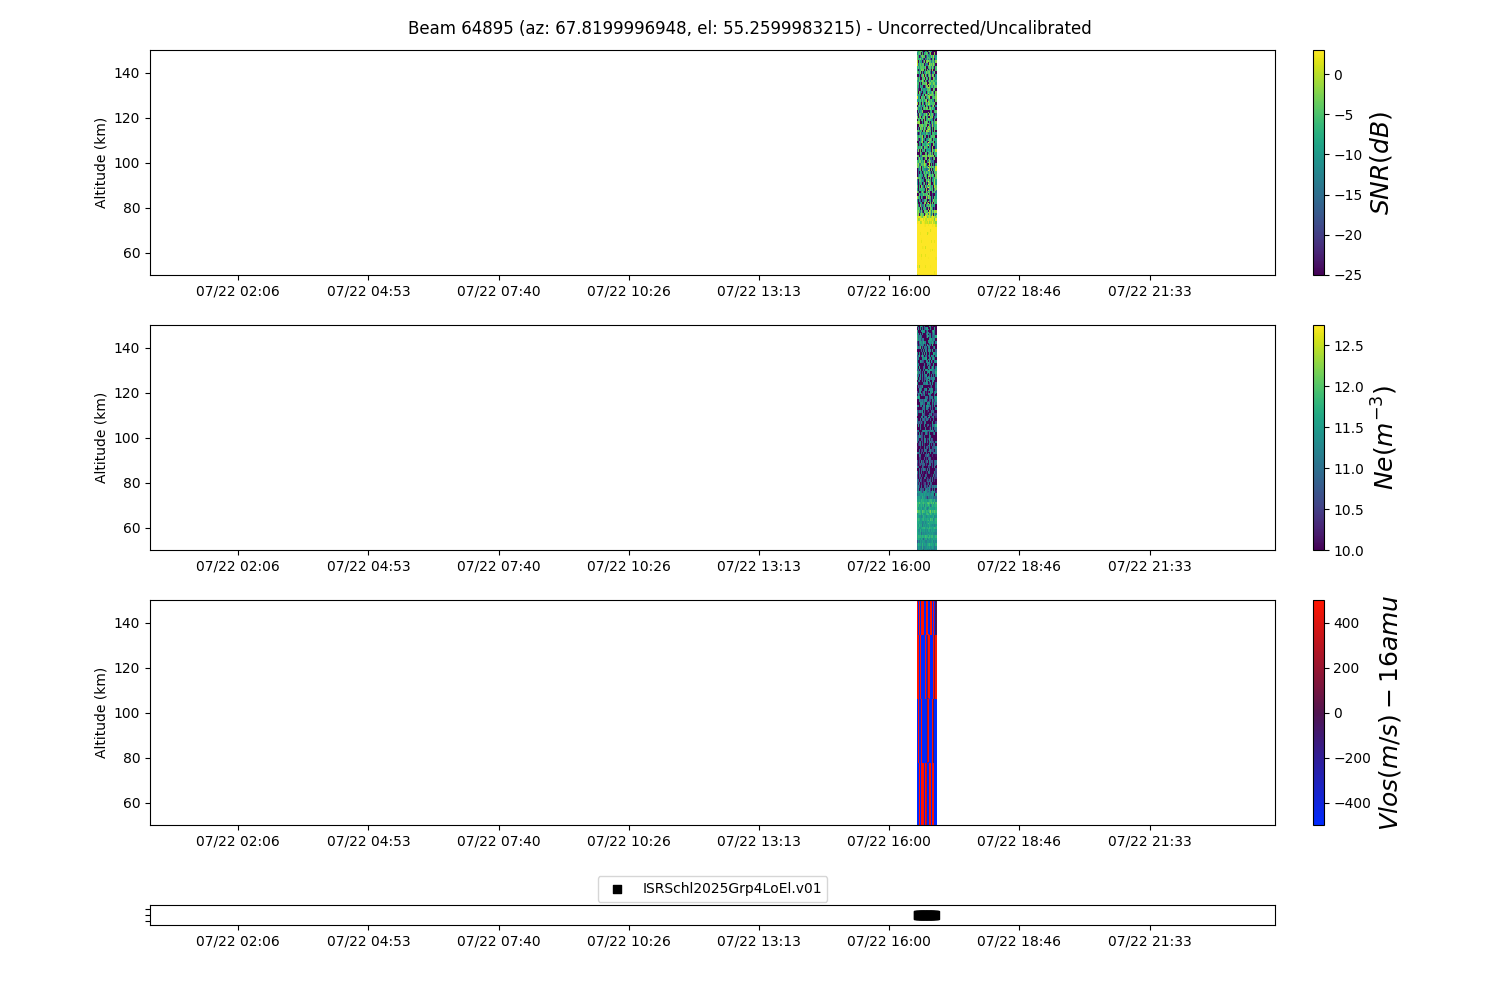Click the data column in the Ne plot

927,437
